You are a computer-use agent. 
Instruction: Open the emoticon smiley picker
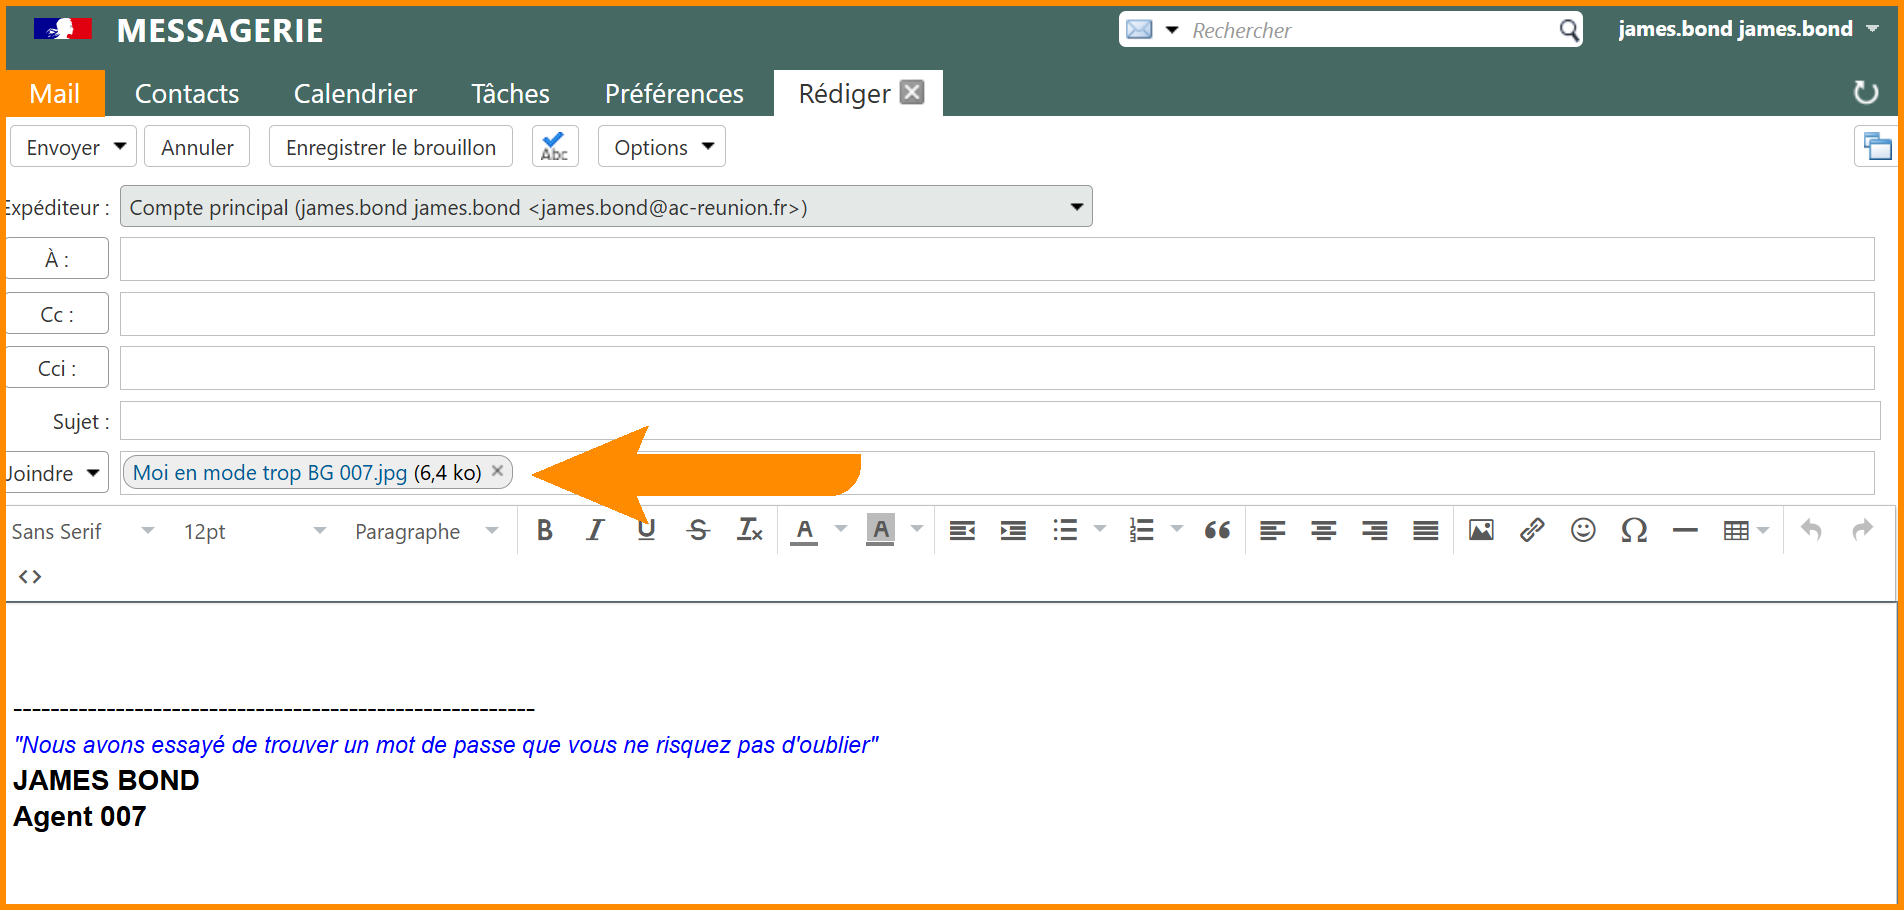click(1583, 530)
